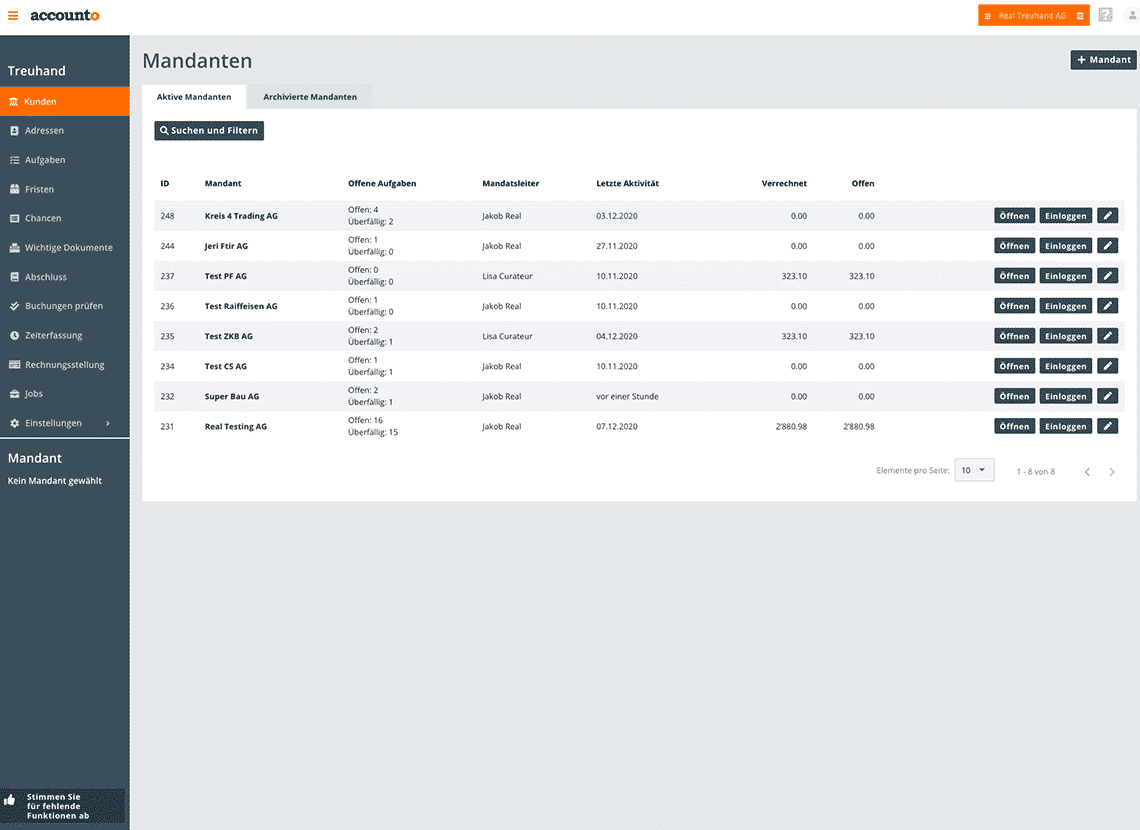This screenshot has width=1140, height=830.
Task: Open Suchen und Filtern panel
Action: click(209, 131)
